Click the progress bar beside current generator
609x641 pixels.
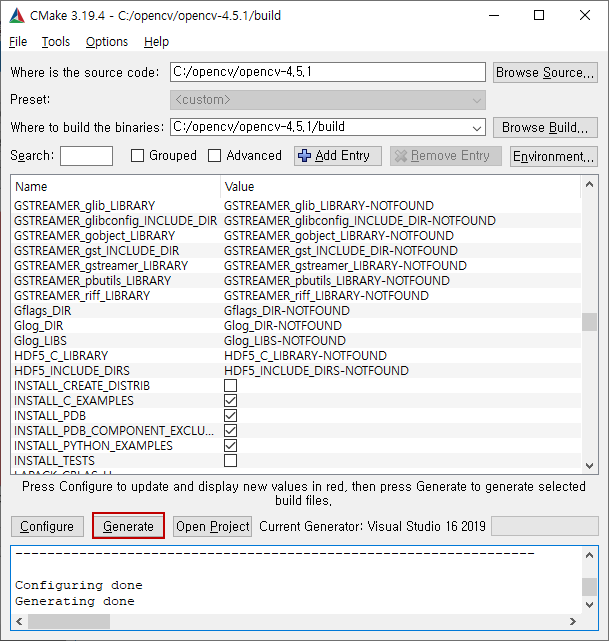(x=545, y=526)
